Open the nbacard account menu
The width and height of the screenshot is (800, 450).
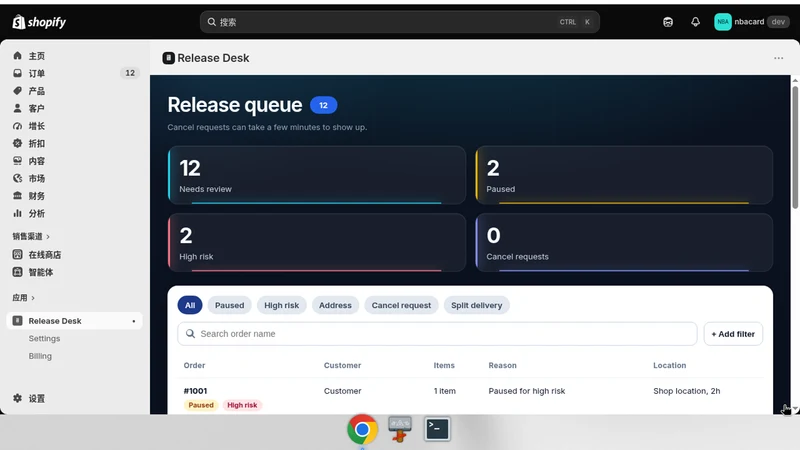click(752, 22)
